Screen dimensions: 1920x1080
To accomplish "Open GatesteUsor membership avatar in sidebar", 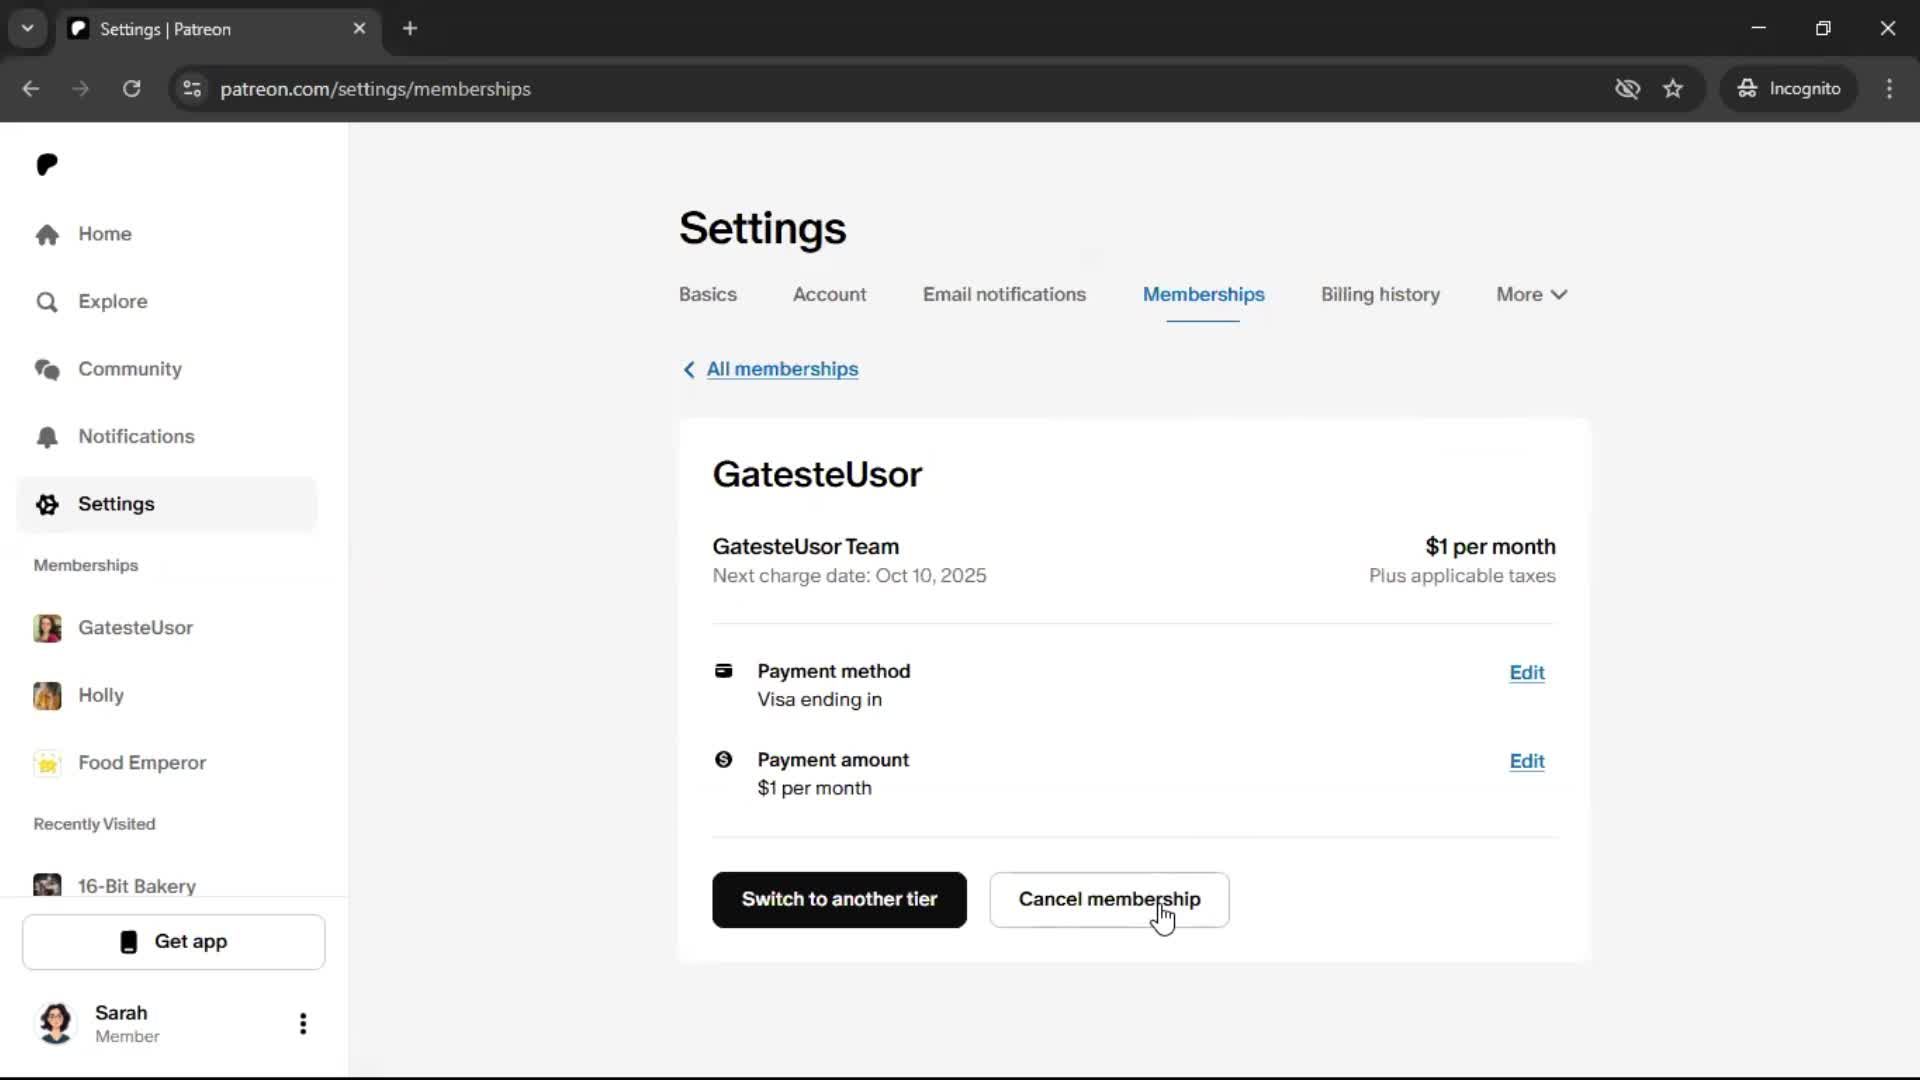I will [47, 628].
